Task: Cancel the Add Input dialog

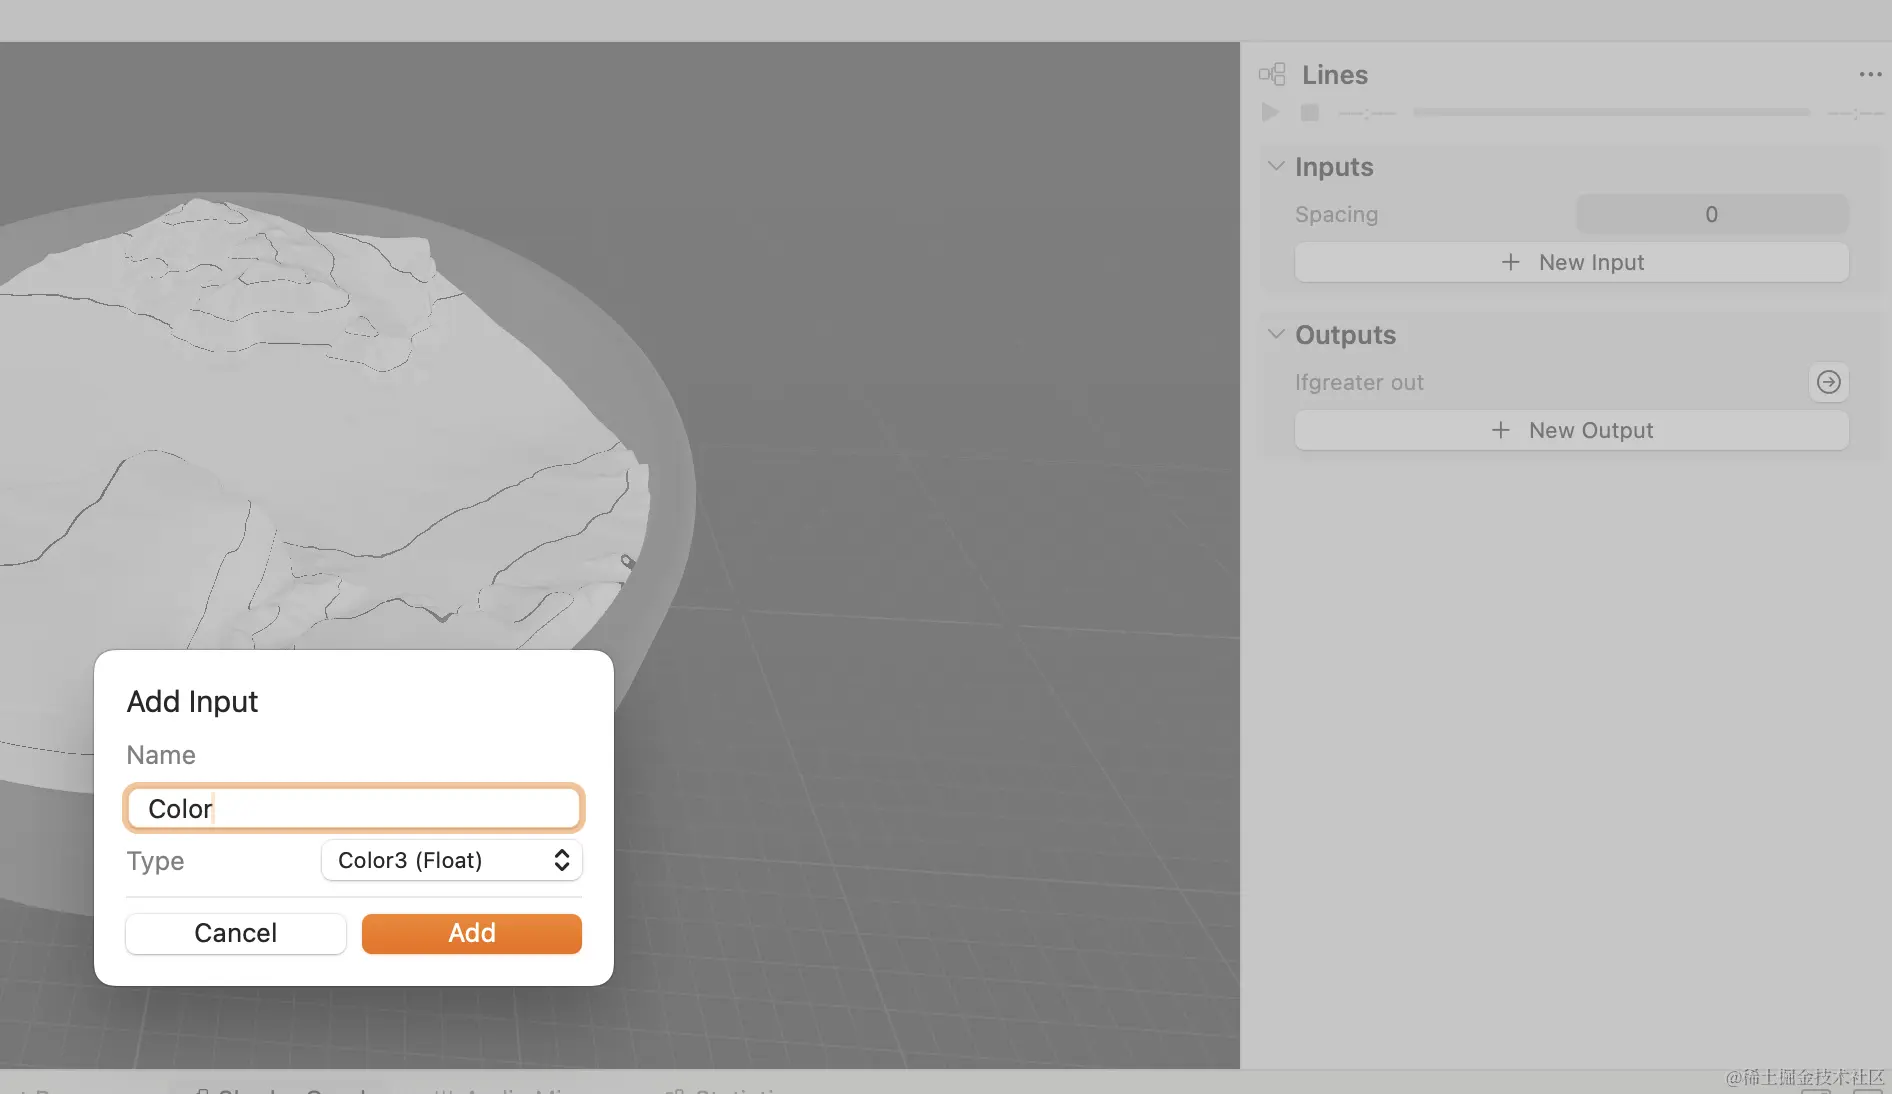Action: click(236, 933)
